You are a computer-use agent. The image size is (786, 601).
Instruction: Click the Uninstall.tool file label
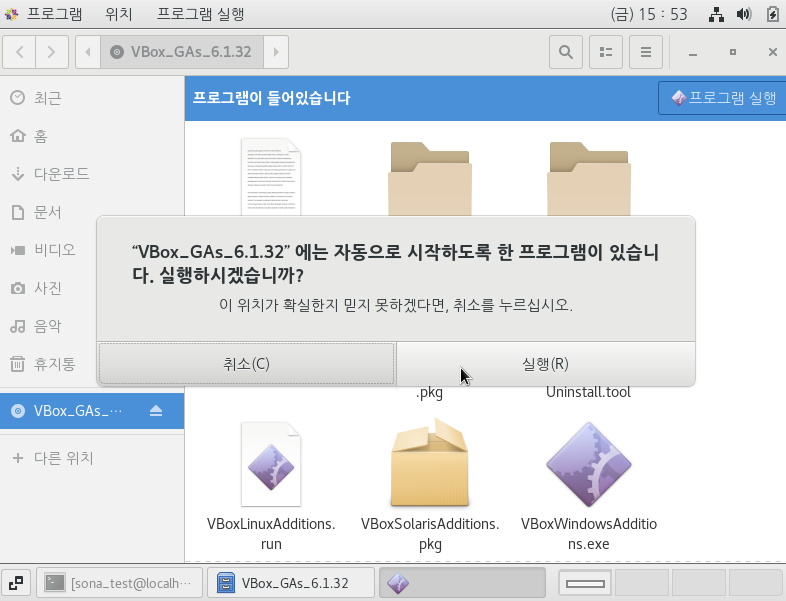(588, 392)
